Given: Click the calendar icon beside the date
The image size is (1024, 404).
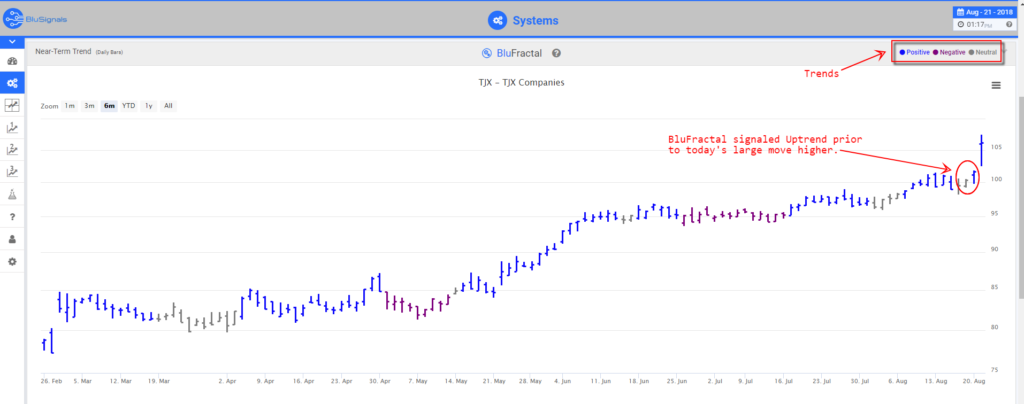Looking at the screenshot, I should pos(961,12).
